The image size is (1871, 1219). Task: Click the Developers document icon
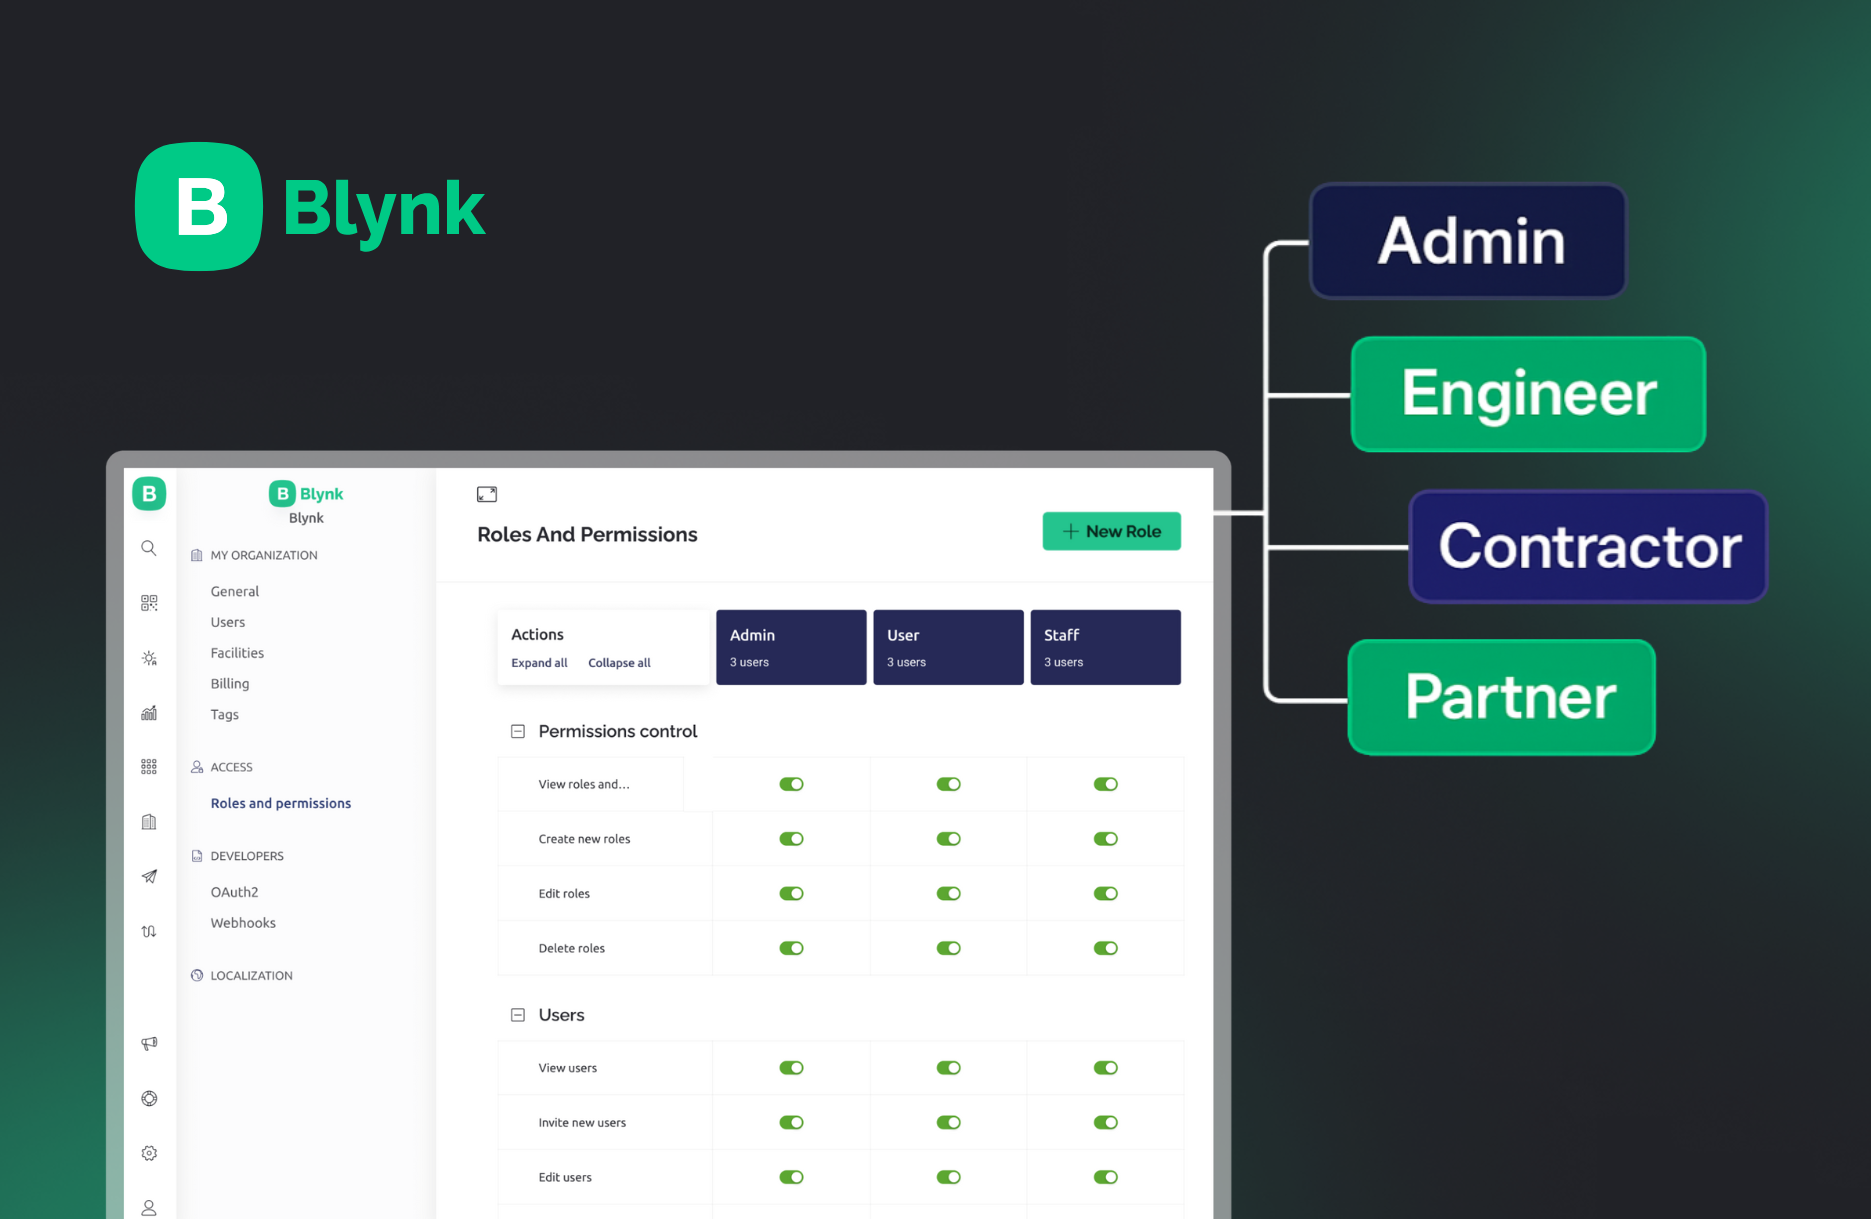(197, 856)
